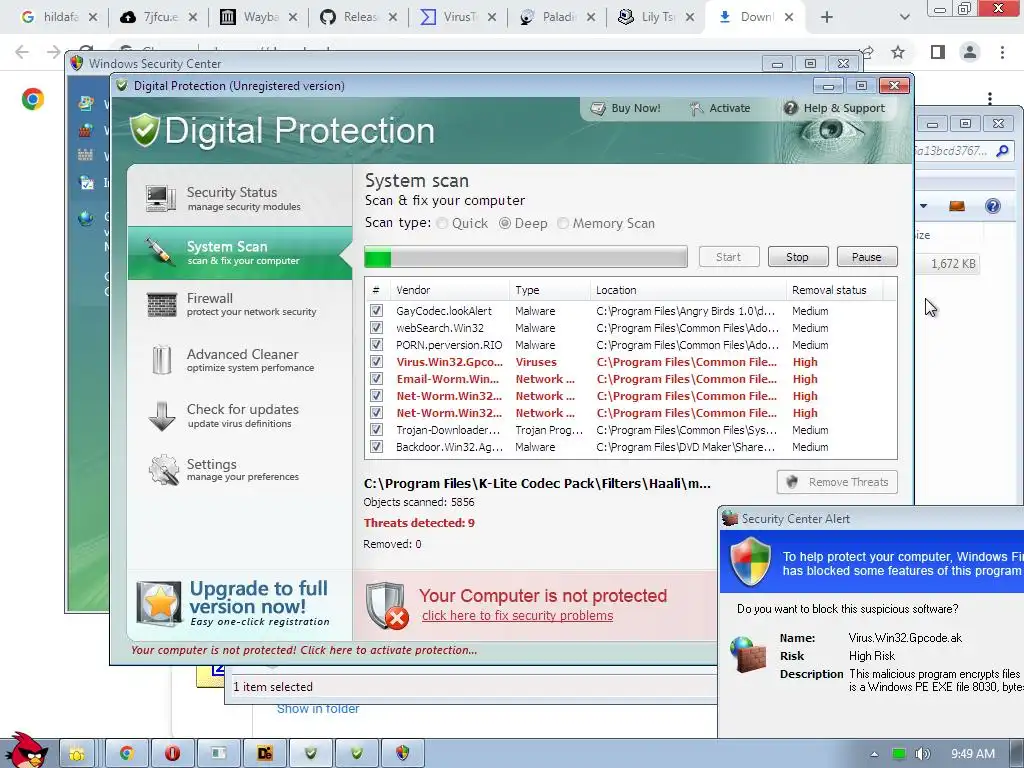This screenshot has height=768, width=1024.
Task: Click Digital Protection green shield logo
Action: (144, 130)
